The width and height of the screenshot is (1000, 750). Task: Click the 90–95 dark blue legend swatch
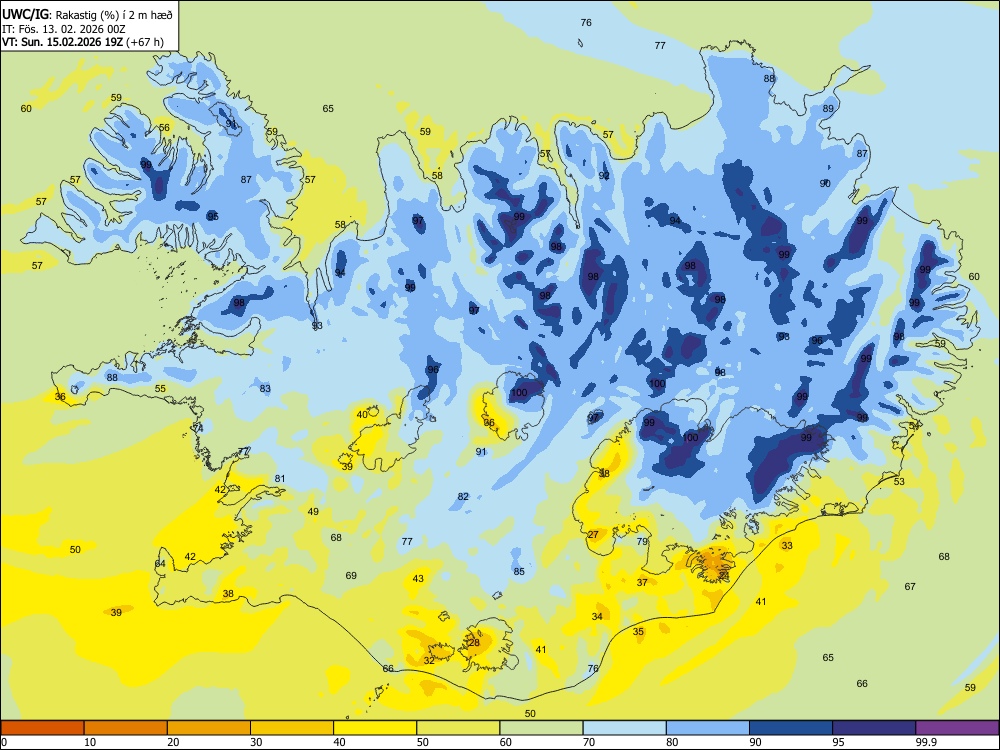click(x=791, y=728)
